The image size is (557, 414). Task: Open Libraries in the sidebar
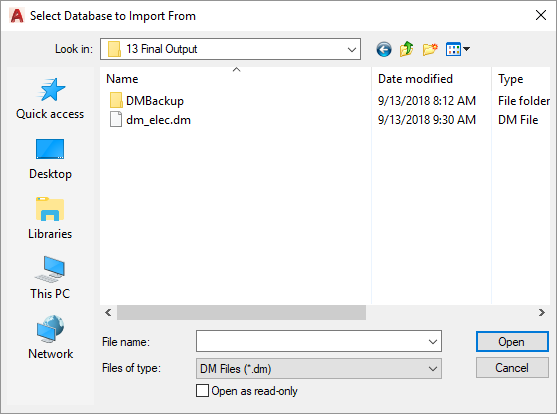tap(50, 219)
